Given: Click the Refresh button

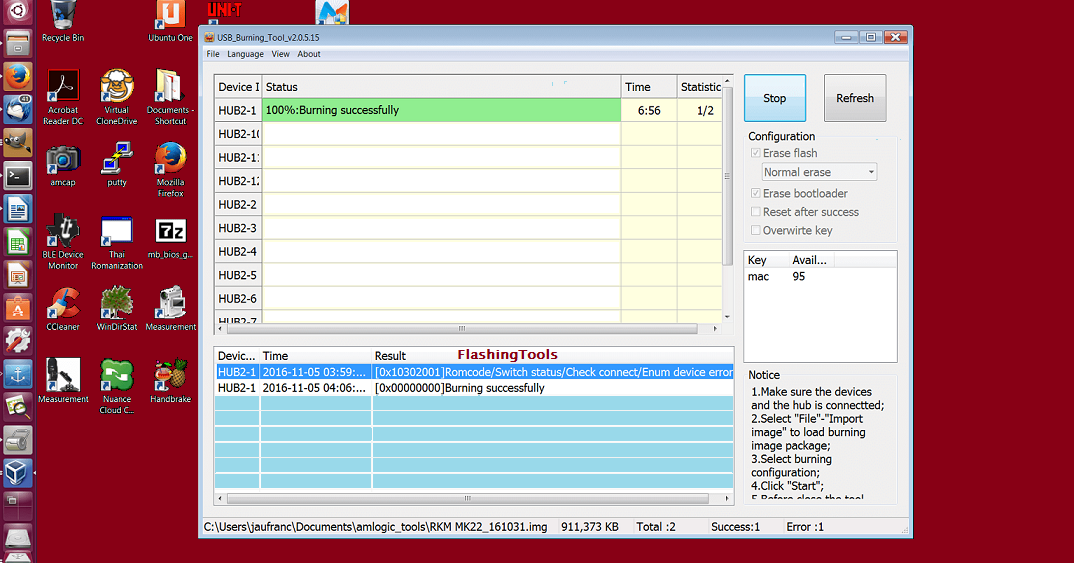Looking at the screenshot, I should (x=855, y=98).
